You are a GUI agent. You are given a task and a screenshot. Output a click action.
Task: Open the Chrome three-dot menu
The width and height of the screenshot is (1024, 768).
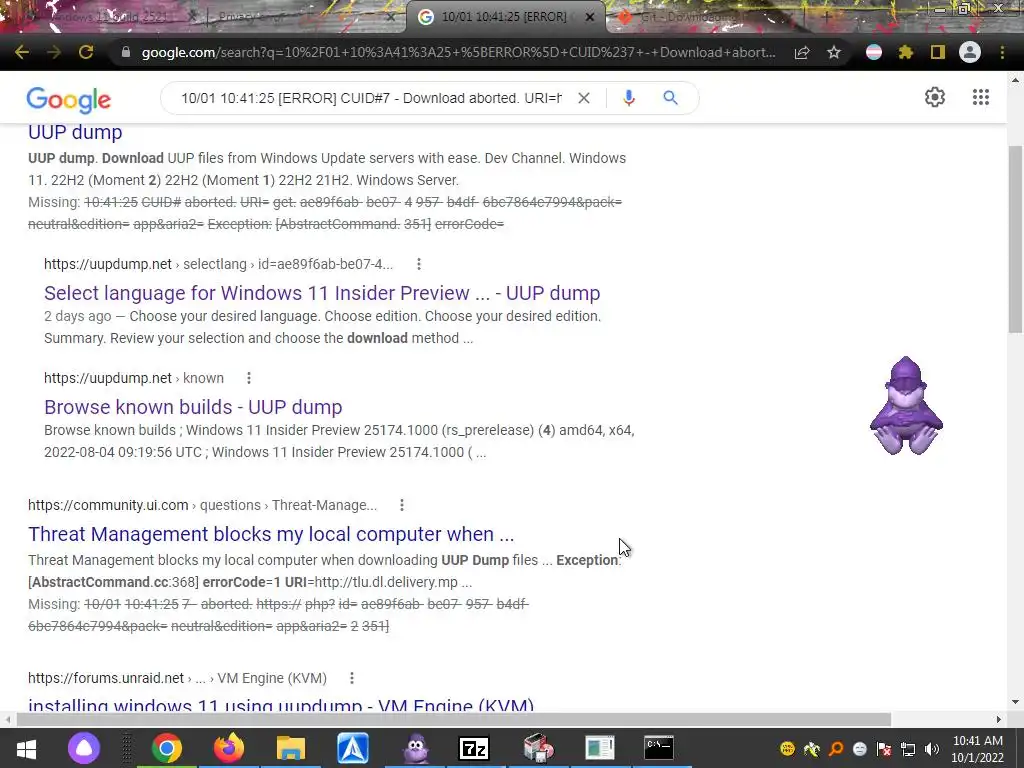1002,52
